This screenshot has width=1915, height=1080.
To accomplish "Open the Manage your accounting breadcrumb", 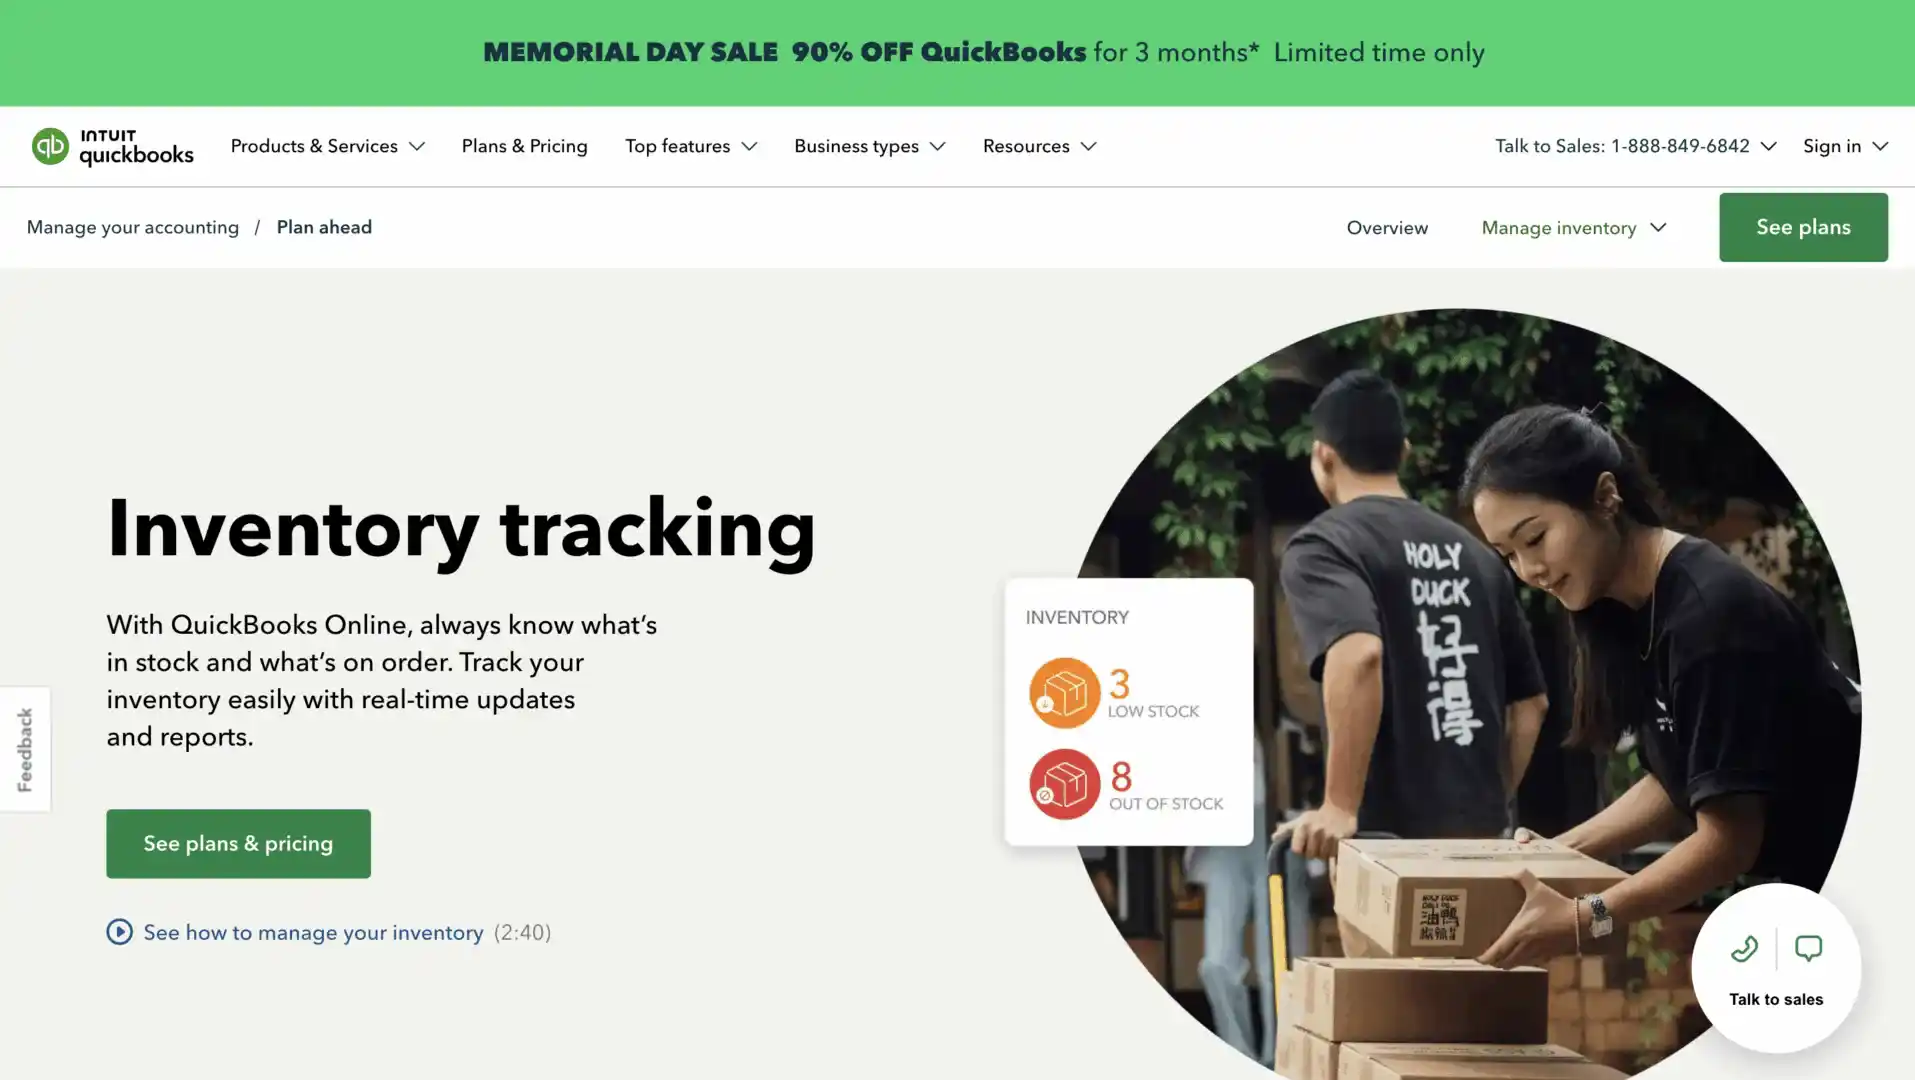I will pos(133,227).
